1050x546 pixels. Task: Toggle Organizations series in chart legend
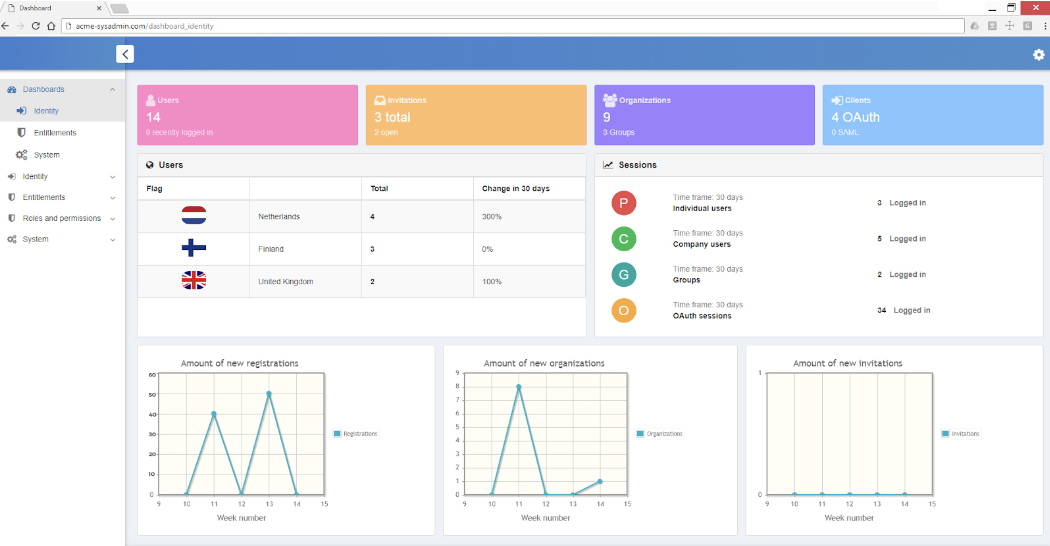(660, 434)
